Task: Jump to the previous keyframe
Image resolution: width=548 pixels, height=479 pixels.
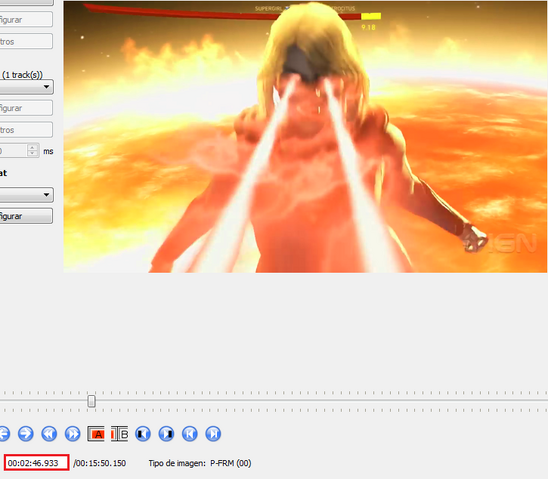Action: pyautogui.click(x=49, y=434)
